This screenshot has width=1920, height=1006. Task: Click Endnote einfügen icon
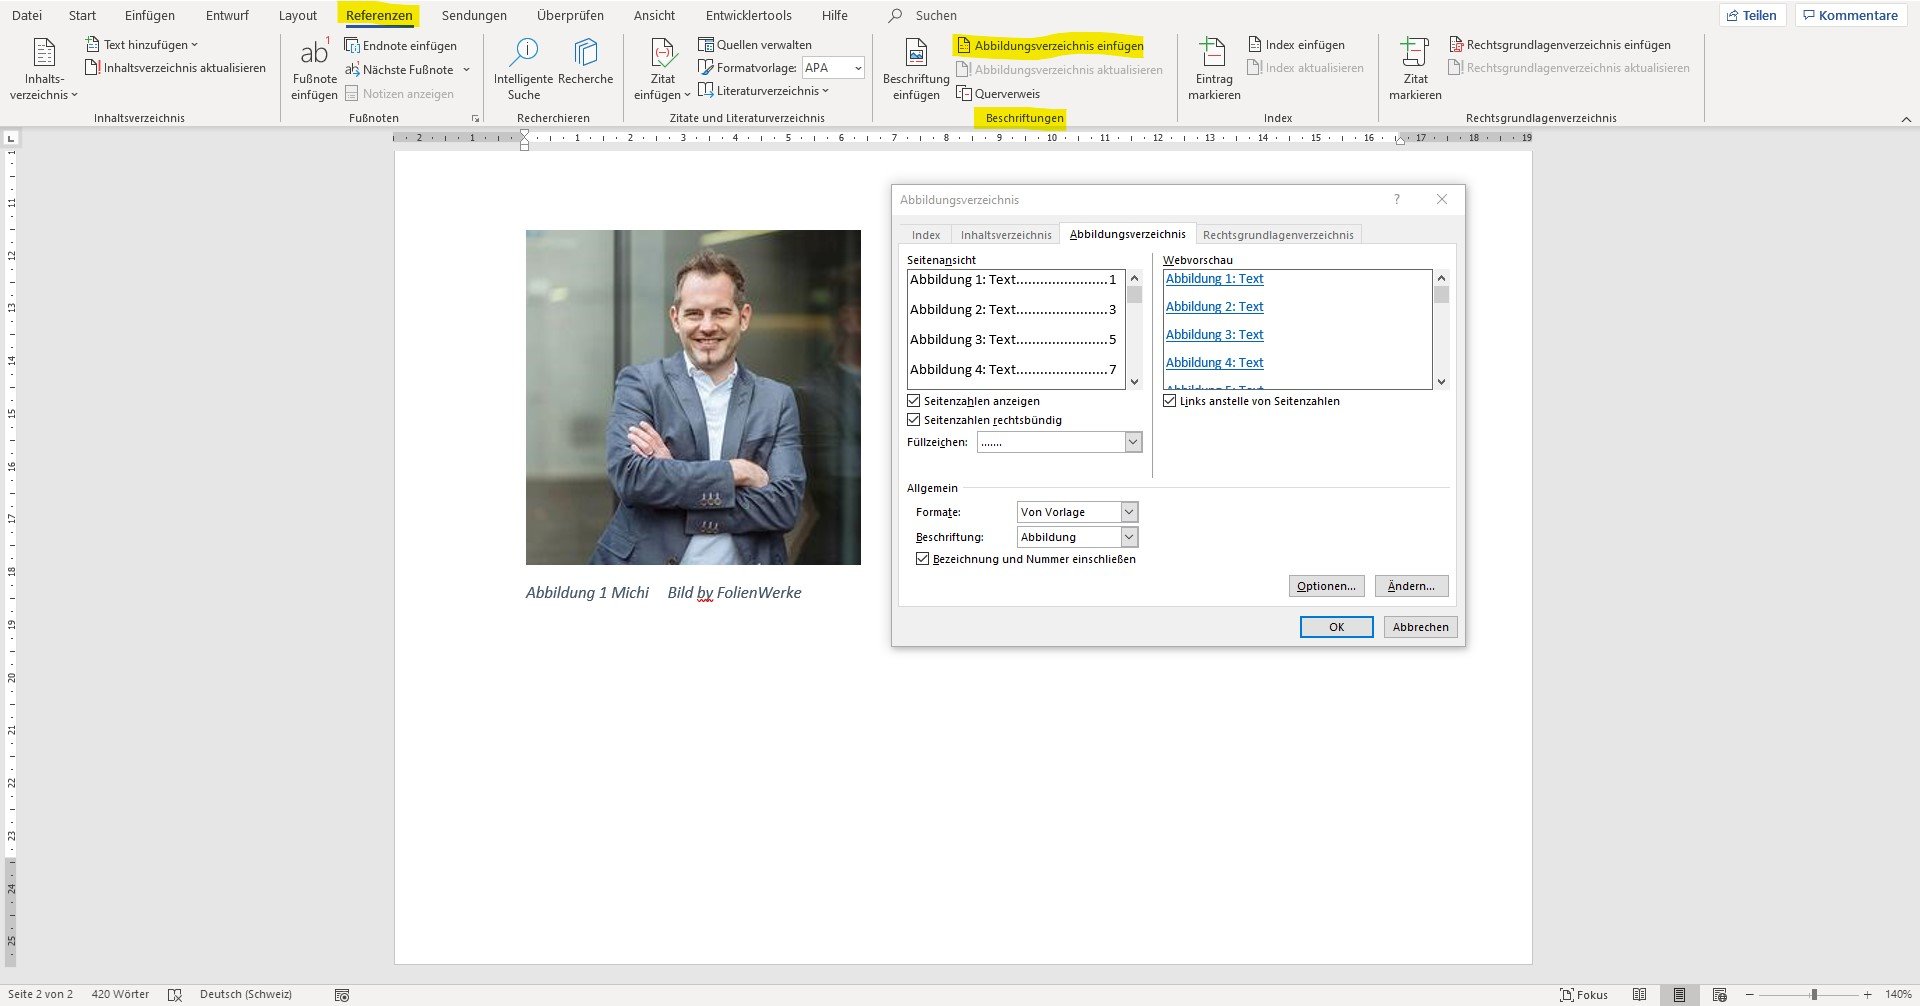[x=352, y=45]
